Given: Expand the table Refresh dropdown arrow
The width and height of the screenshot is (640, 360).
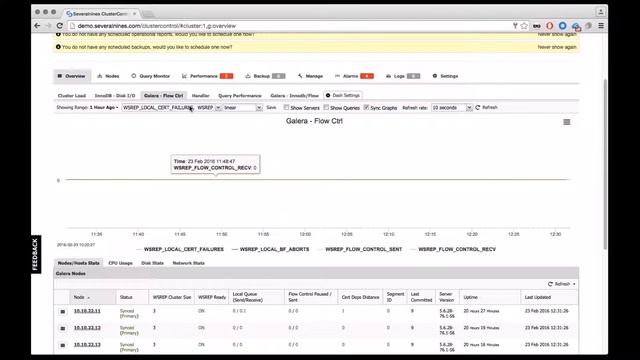Looking at the screenshot, I should click(x=574, y=284).
